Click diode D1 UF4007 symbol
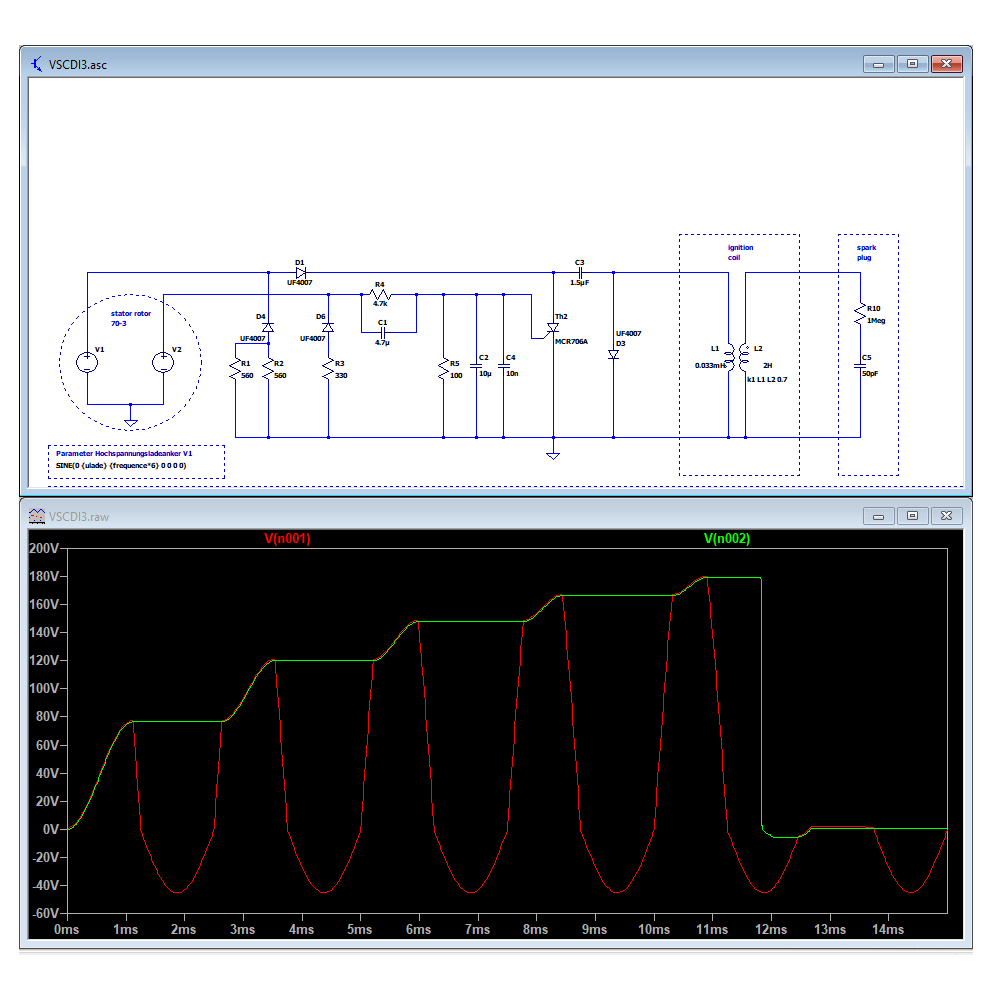The height and width of the screenshot is (1000, 1000). (300, 272)
